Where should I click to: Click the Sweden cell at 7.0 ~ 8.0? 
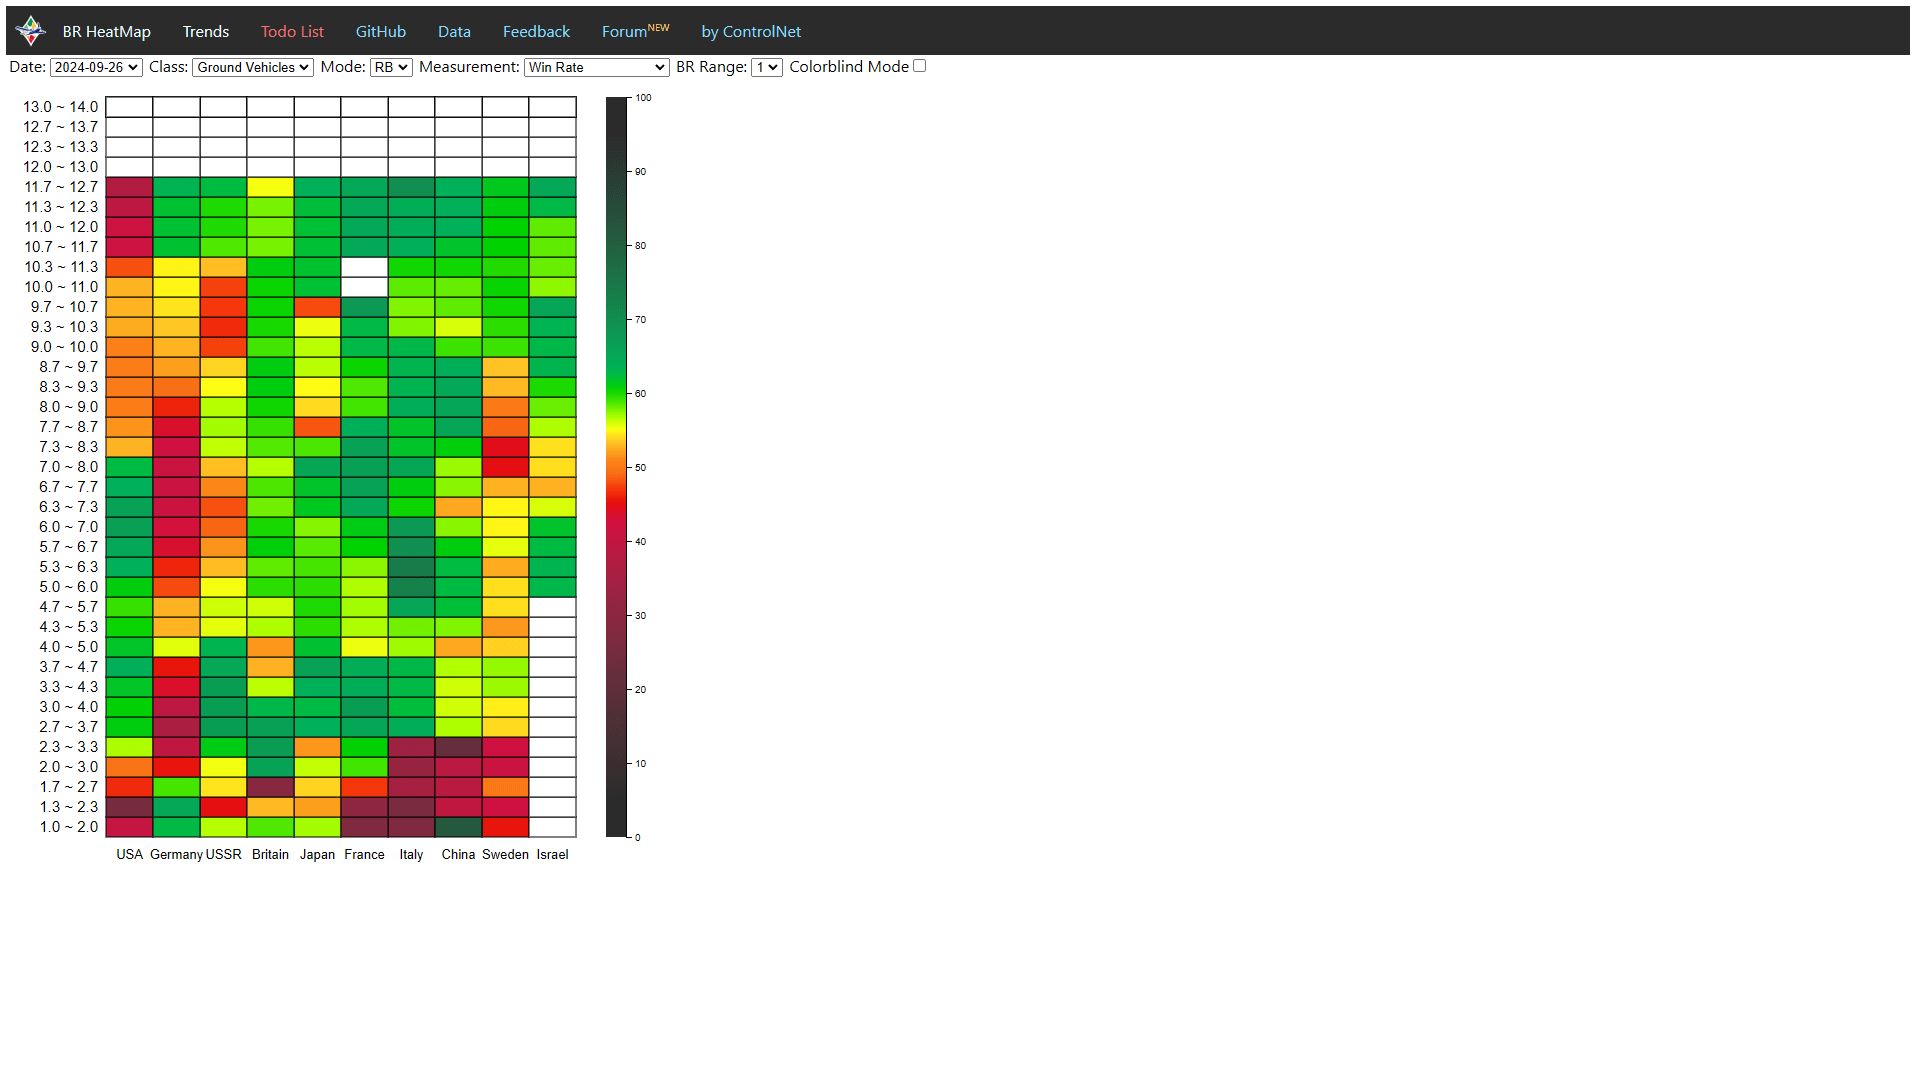(x=505, y=467)
